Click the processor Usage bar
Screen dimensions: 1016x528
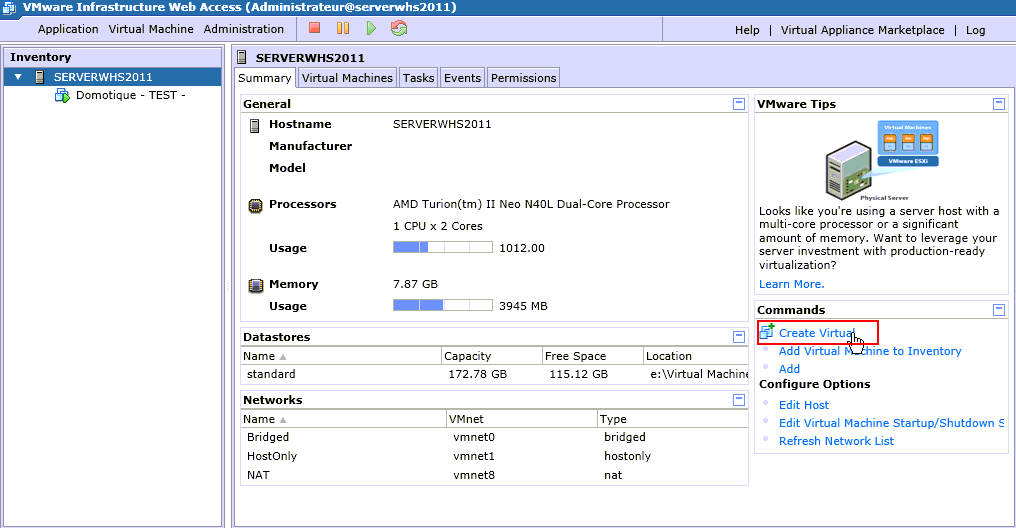coord(443,247)
